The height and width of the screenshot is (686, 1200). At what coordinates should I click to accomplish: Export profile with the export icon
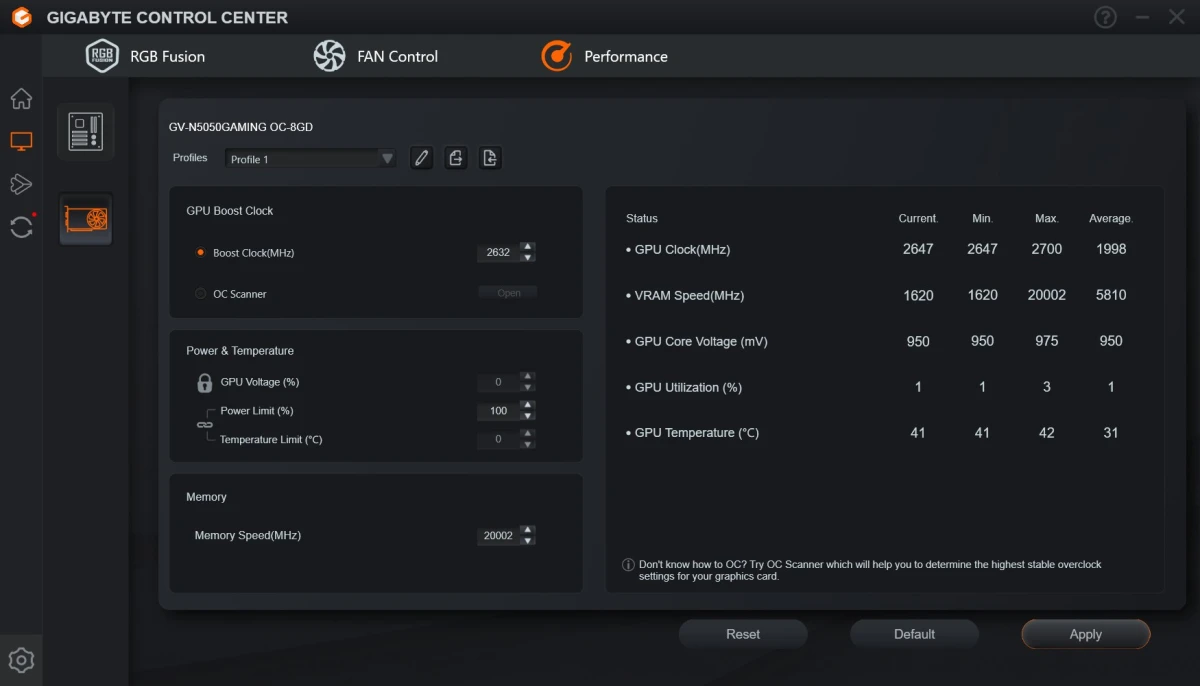[x=456, y=157]
